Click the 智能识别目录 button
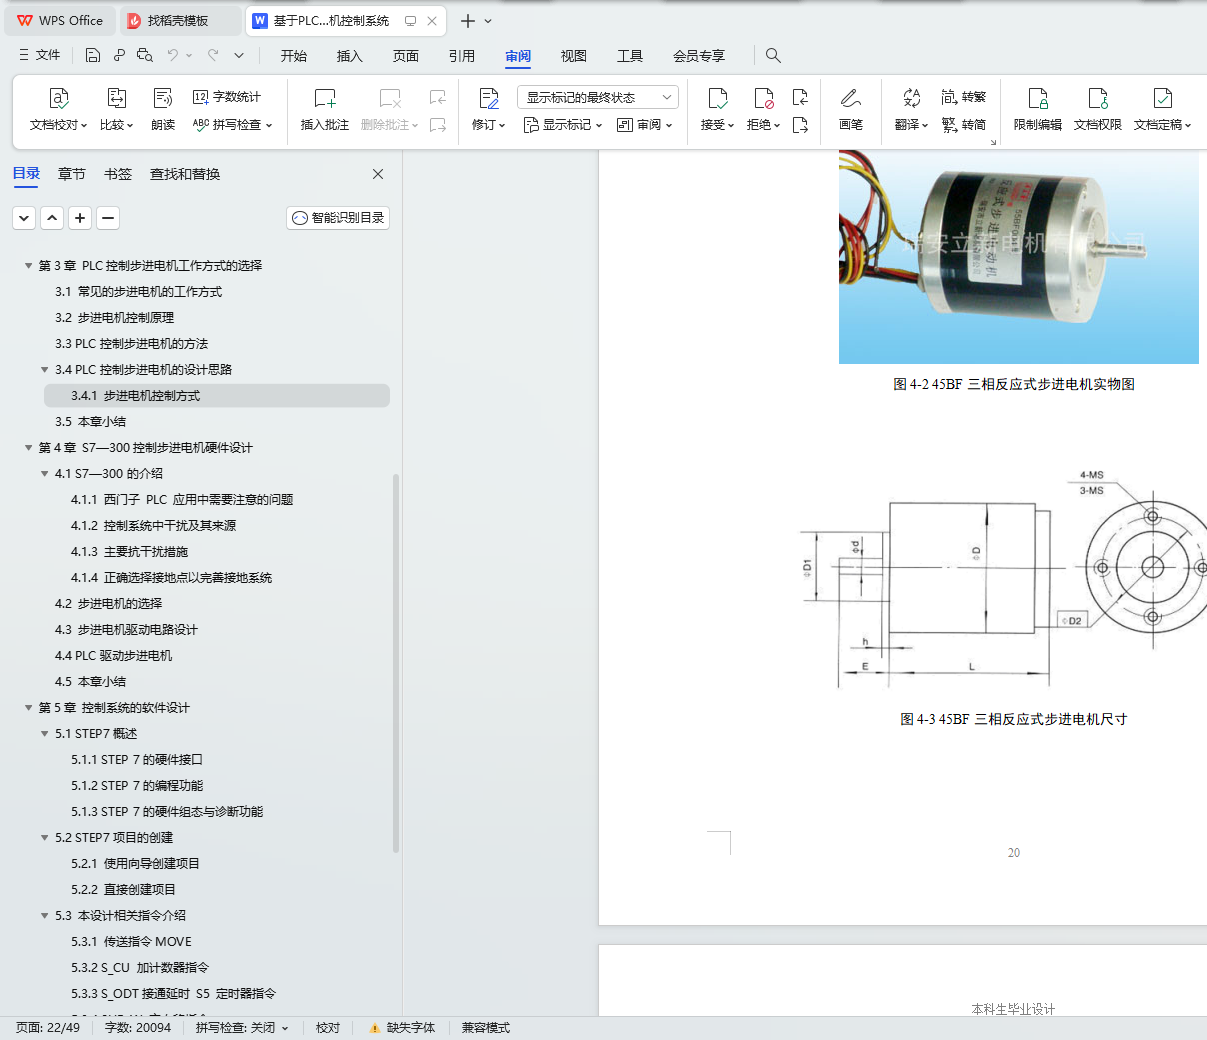The height and width of the screenshot is (1040, 1207). (x=338, y=218)
